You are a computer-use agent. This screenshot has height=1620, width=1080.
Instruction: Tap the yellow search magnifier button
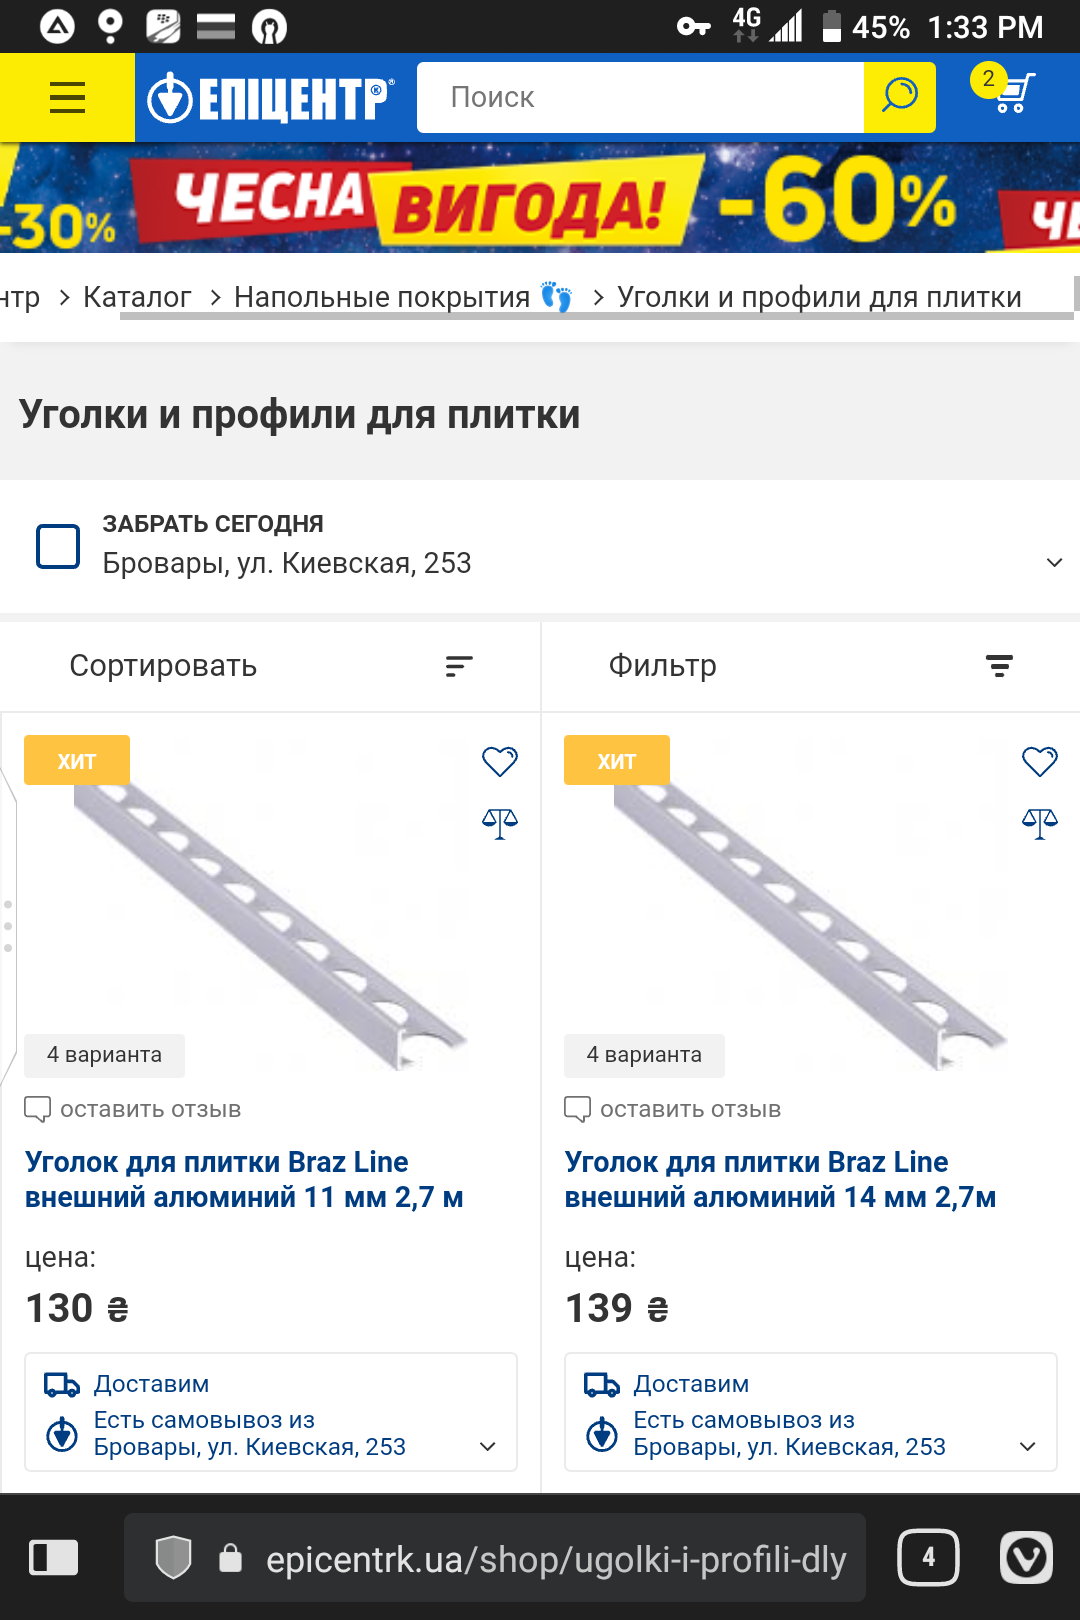tap(899, 97)
